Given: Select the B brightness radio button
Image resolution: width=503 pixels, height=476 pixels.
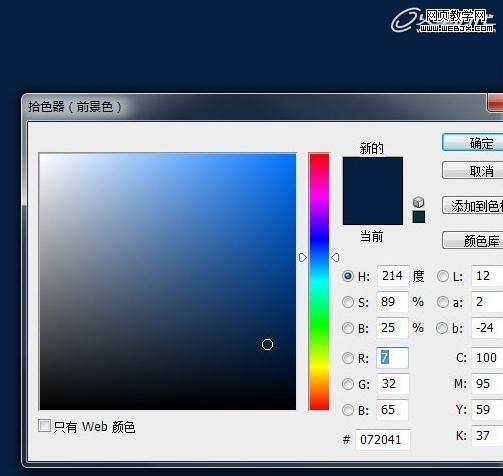Looking at the screenshot, I should 348,328.
